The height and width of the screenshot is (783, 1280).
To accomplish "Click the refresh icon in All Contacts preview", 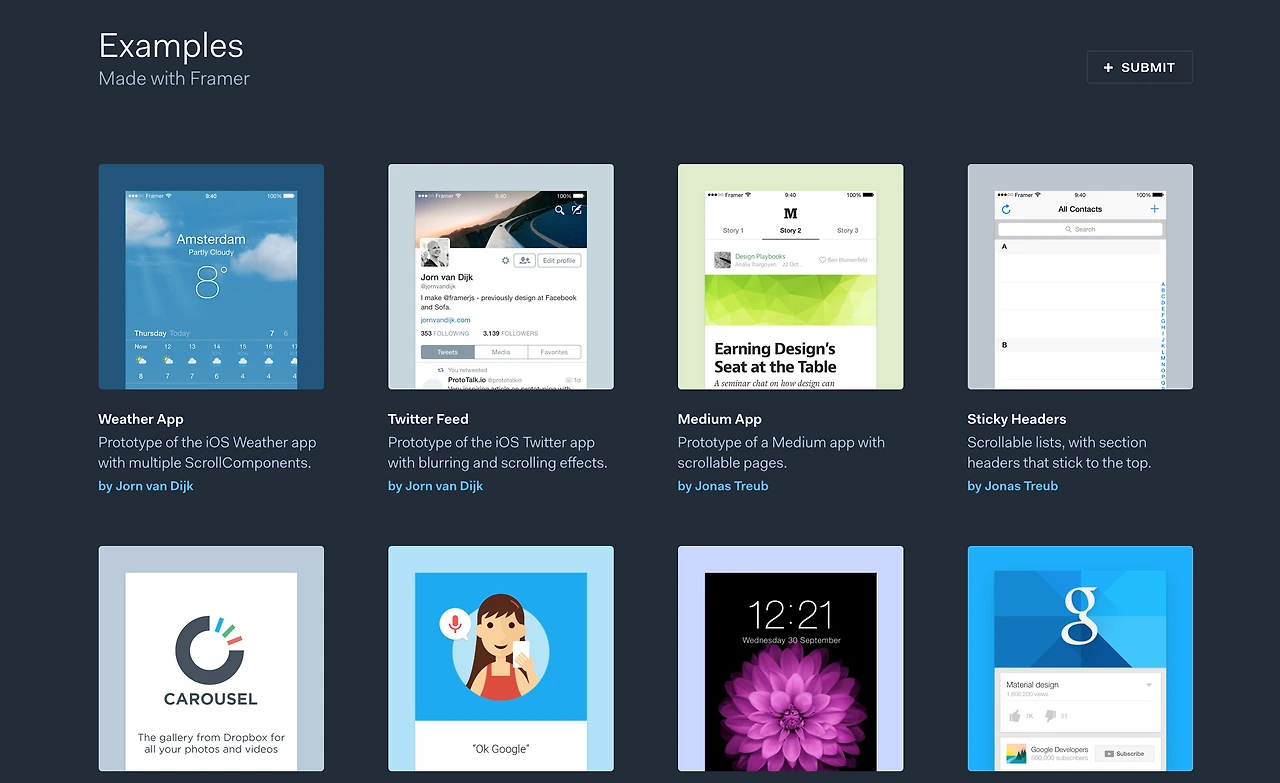I will 1006,209.
